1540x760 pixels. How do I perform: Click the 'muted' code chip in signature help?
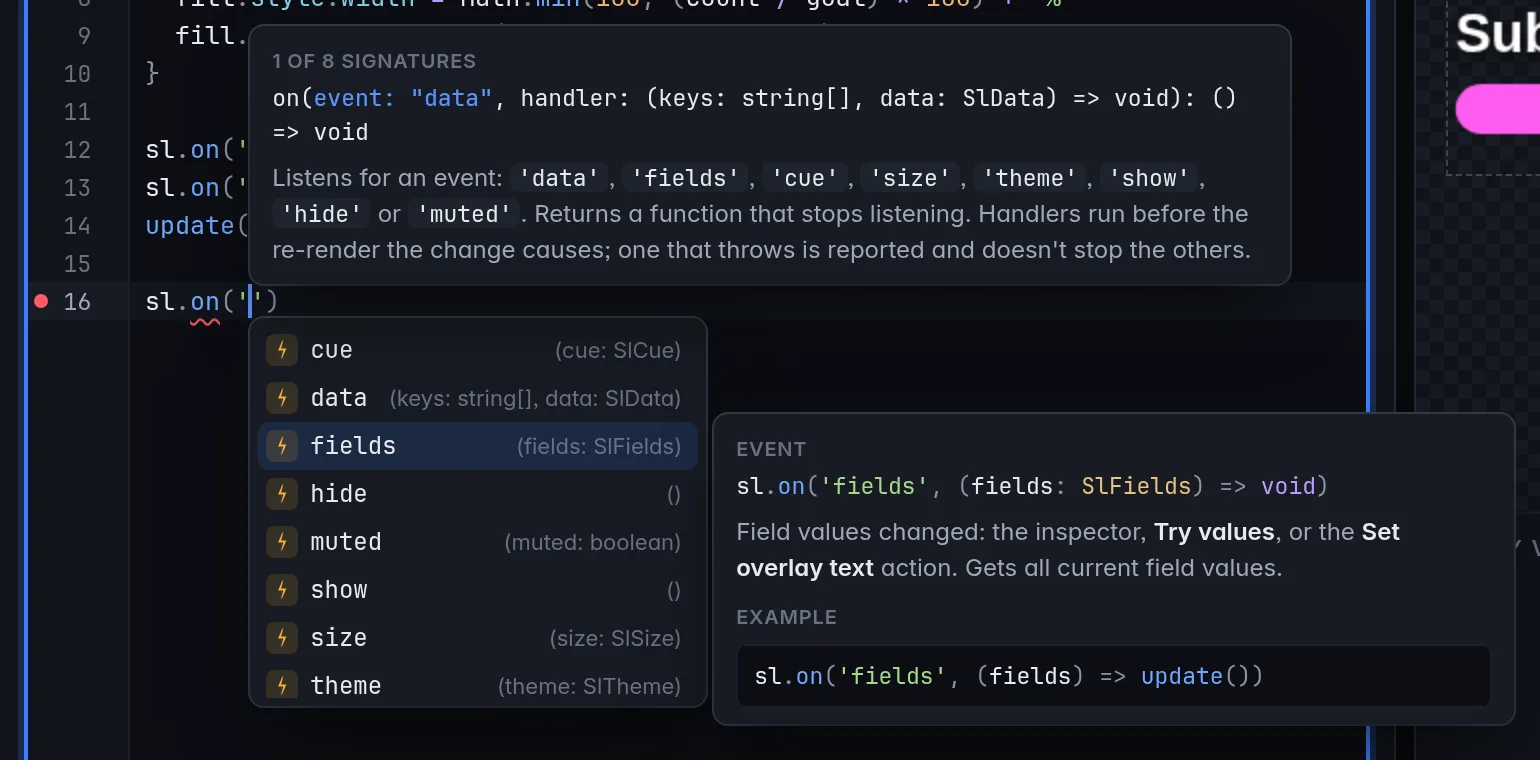click(x=464, y=214)
